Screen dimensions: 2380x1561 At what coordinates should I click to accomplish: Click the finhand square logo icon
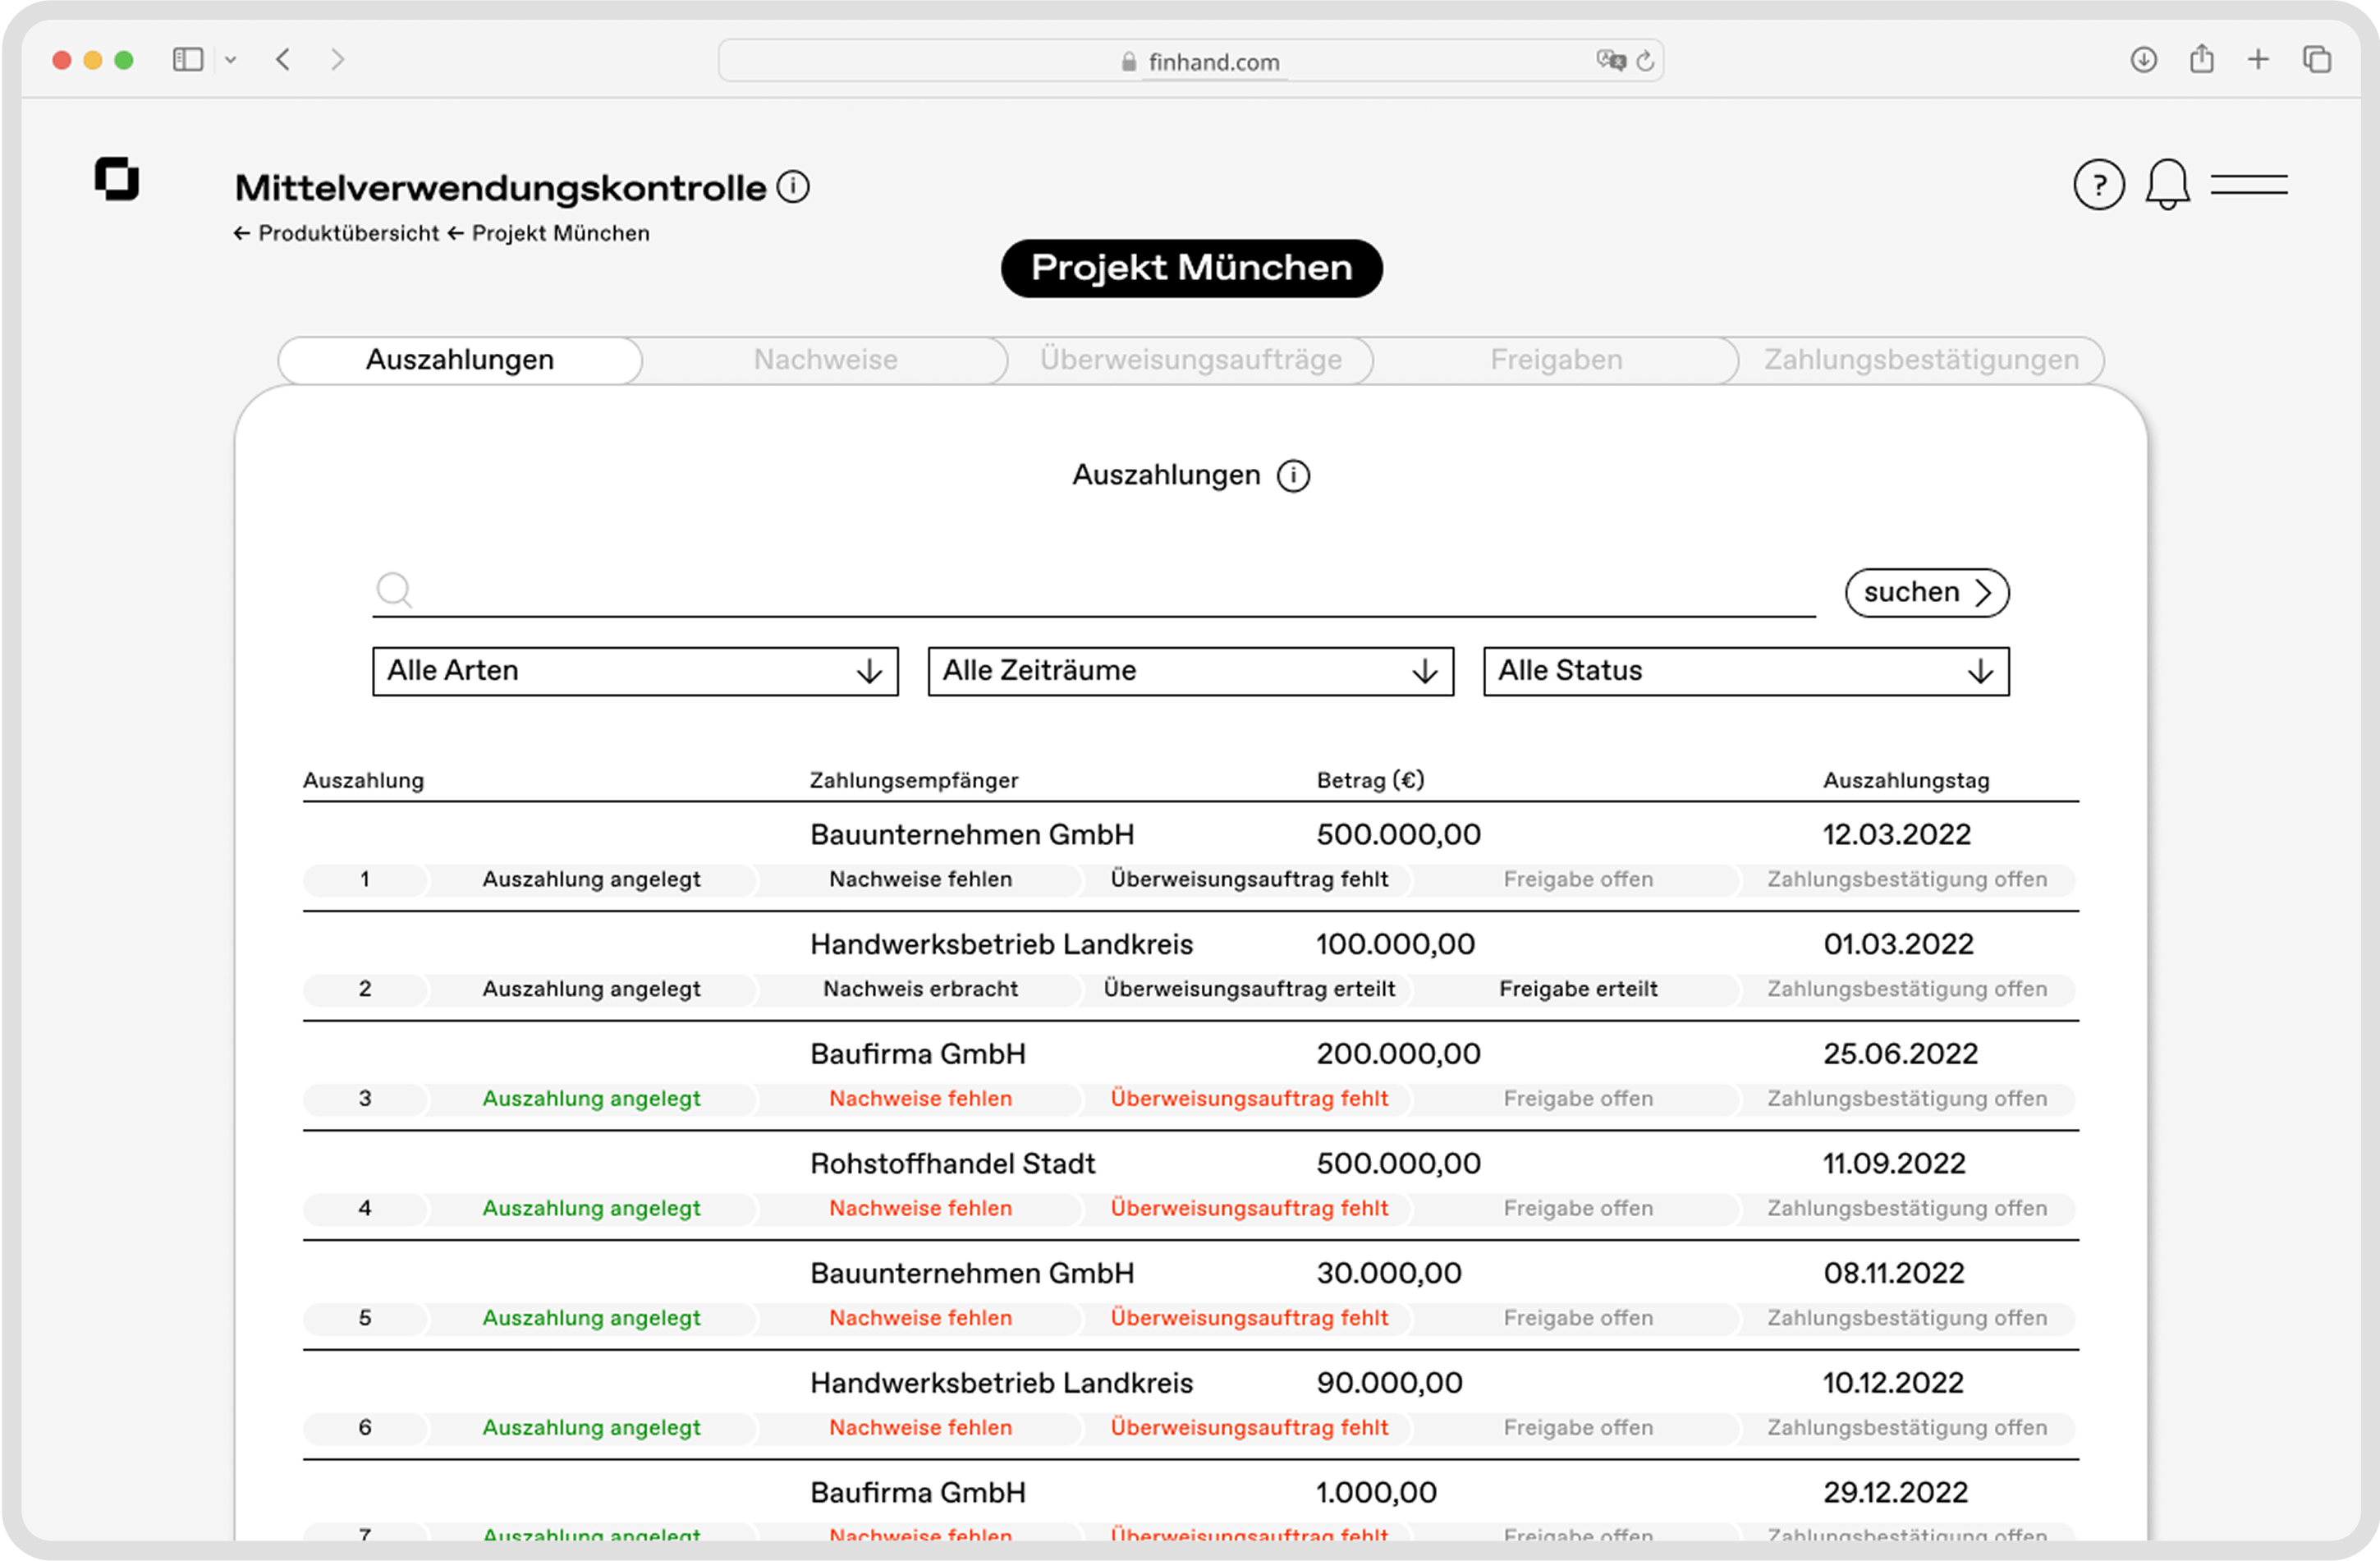pos(117,180)
